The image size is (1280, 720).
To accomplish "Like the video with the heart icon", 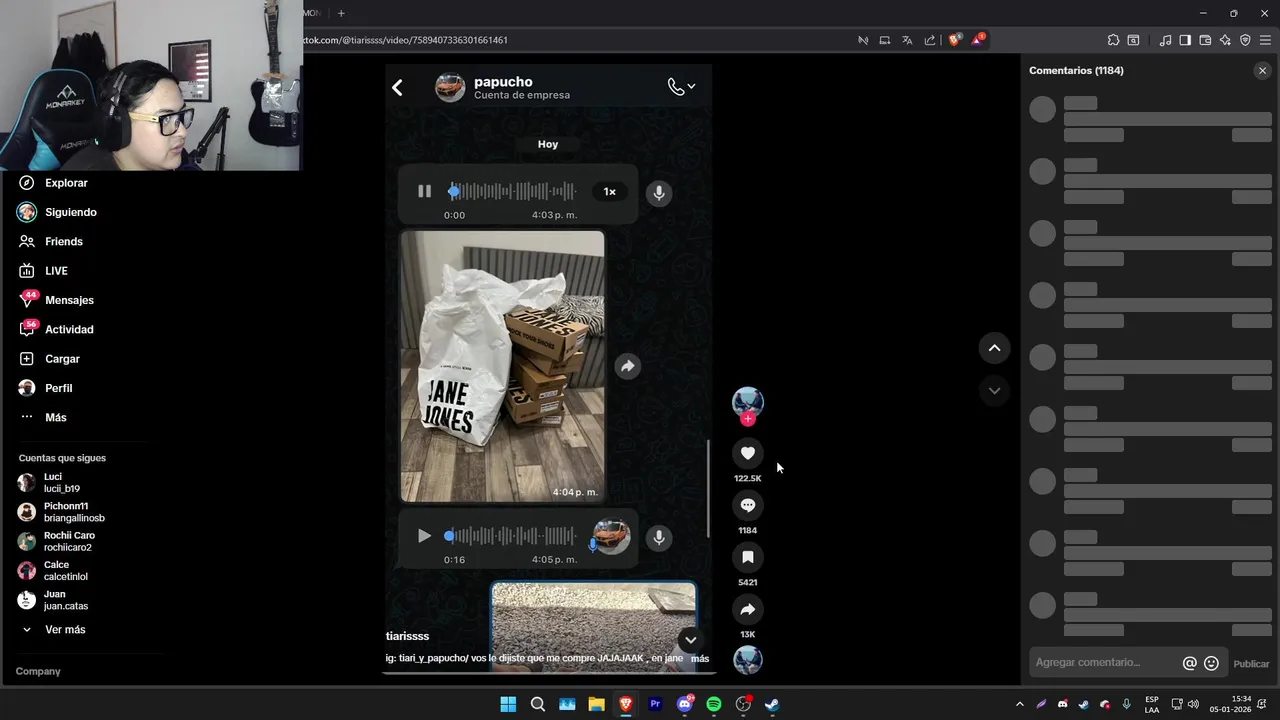I will pos(747,453).
